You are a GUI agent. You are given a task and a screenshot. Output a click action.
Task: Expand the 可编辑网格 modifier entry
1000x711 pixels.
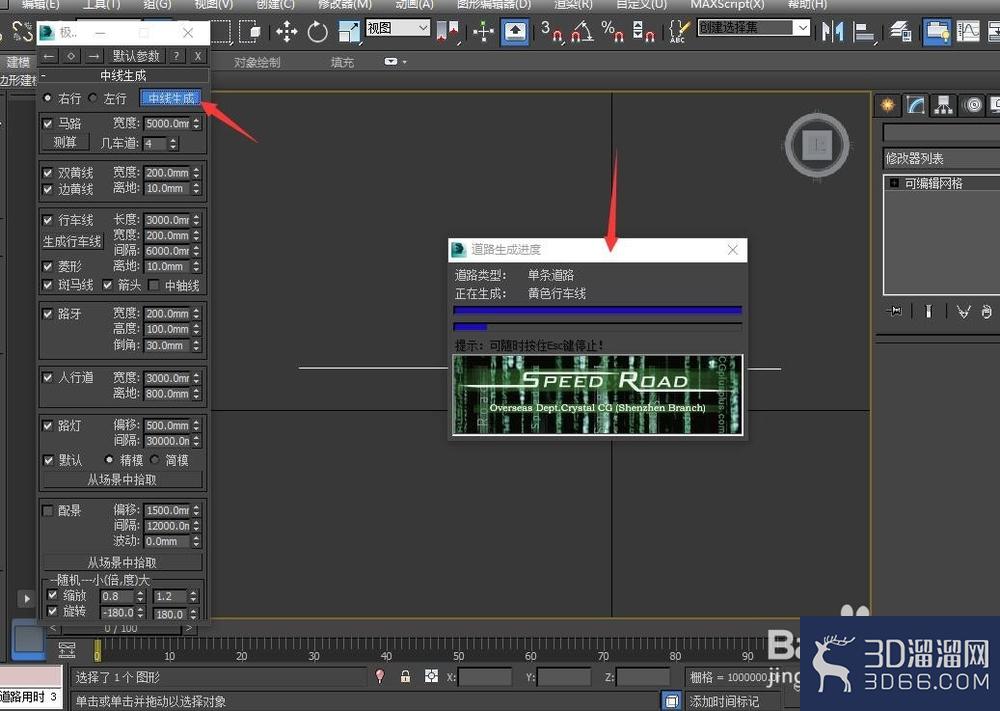(x=894, y=183)
